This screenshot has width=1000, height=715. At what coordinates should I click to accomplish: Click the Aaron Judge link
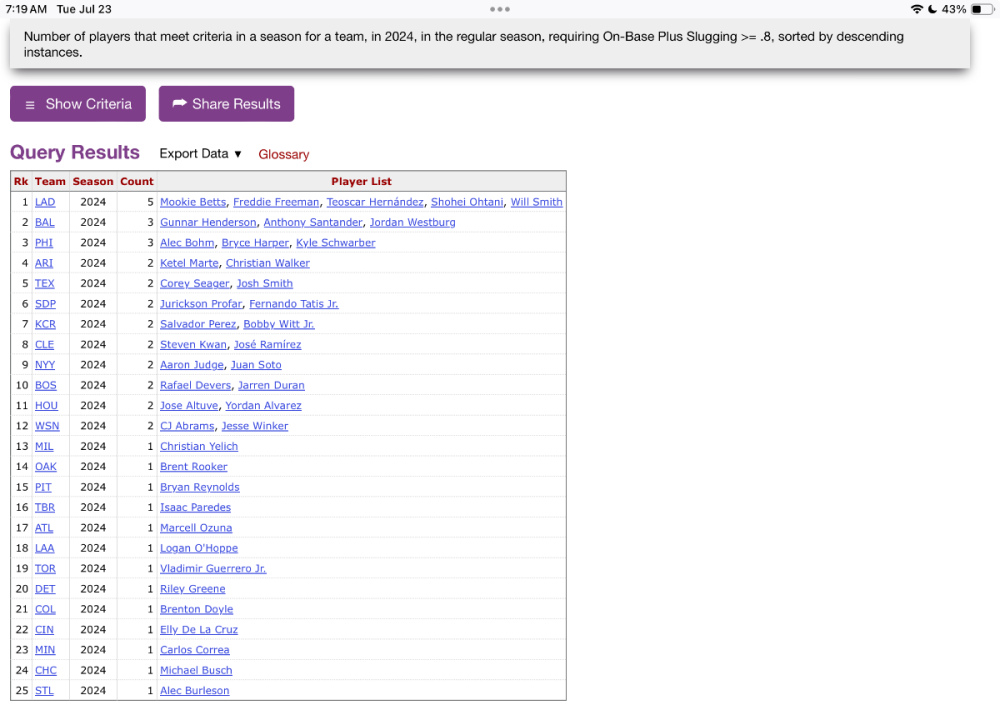(191, 364)
